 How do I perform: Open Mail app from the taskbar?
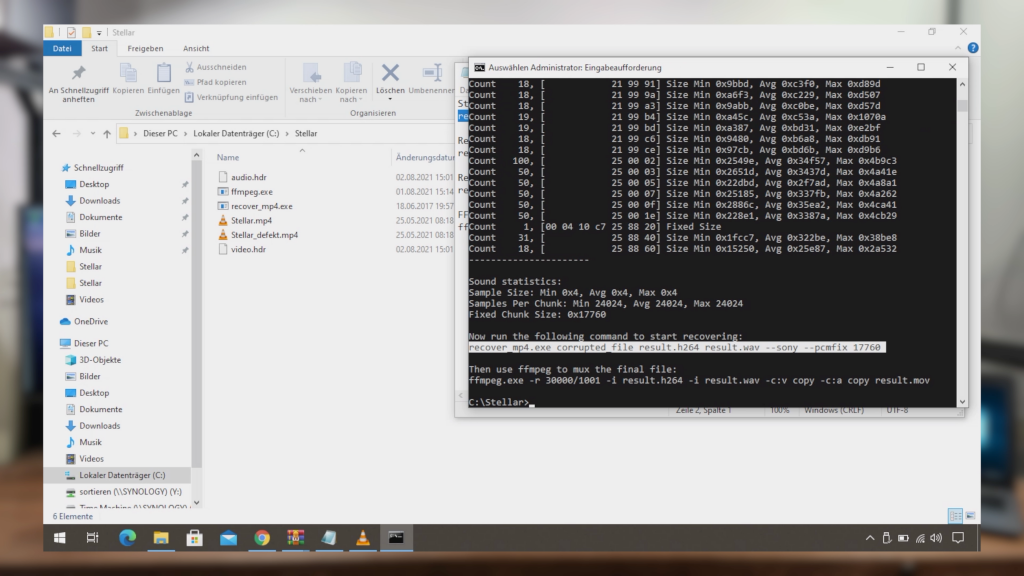tap(229, 537)
